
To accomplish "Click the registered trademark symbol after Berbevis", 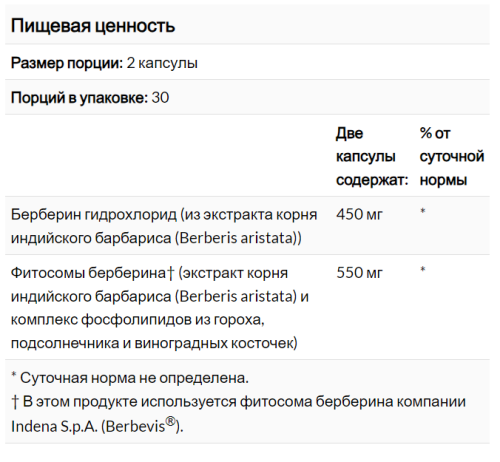I will (x=170, y=422).
